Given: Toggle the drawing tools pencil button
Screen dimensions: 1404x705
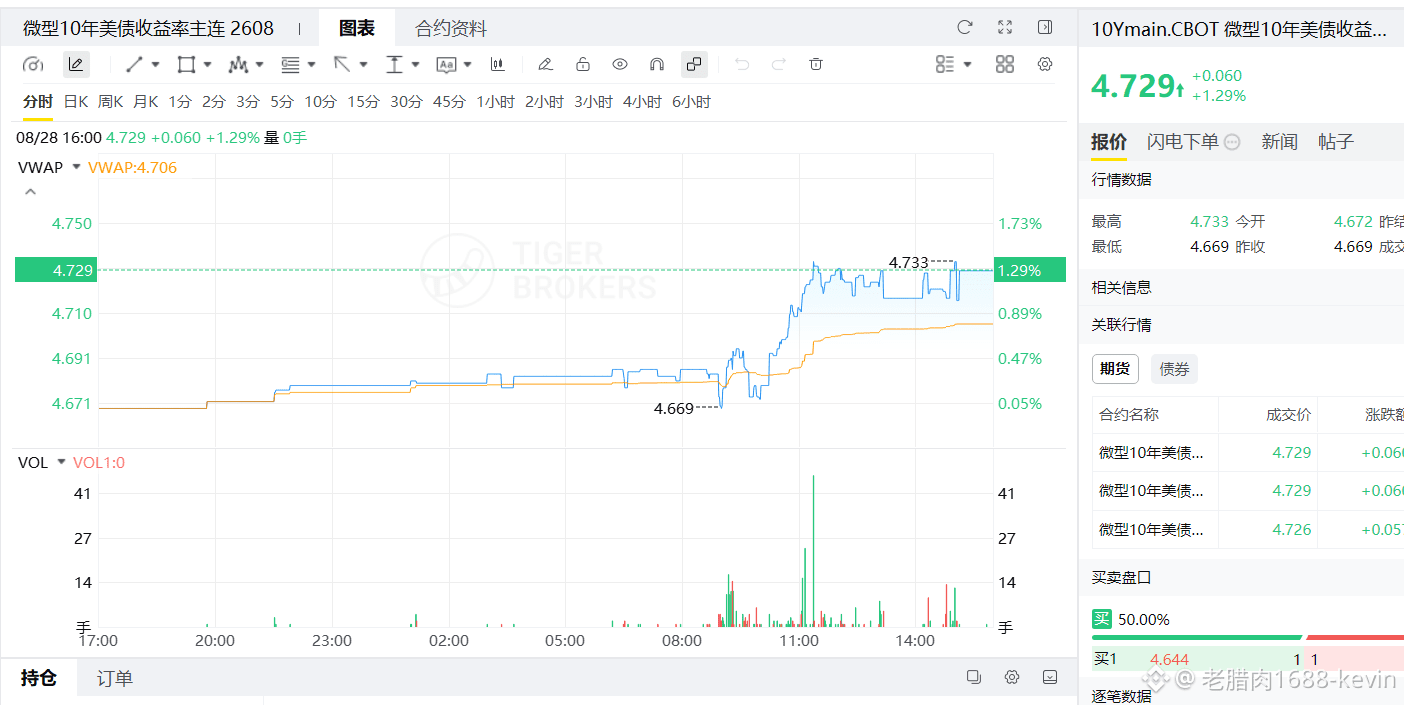Looking at the screenshot, I should point(75,65).
